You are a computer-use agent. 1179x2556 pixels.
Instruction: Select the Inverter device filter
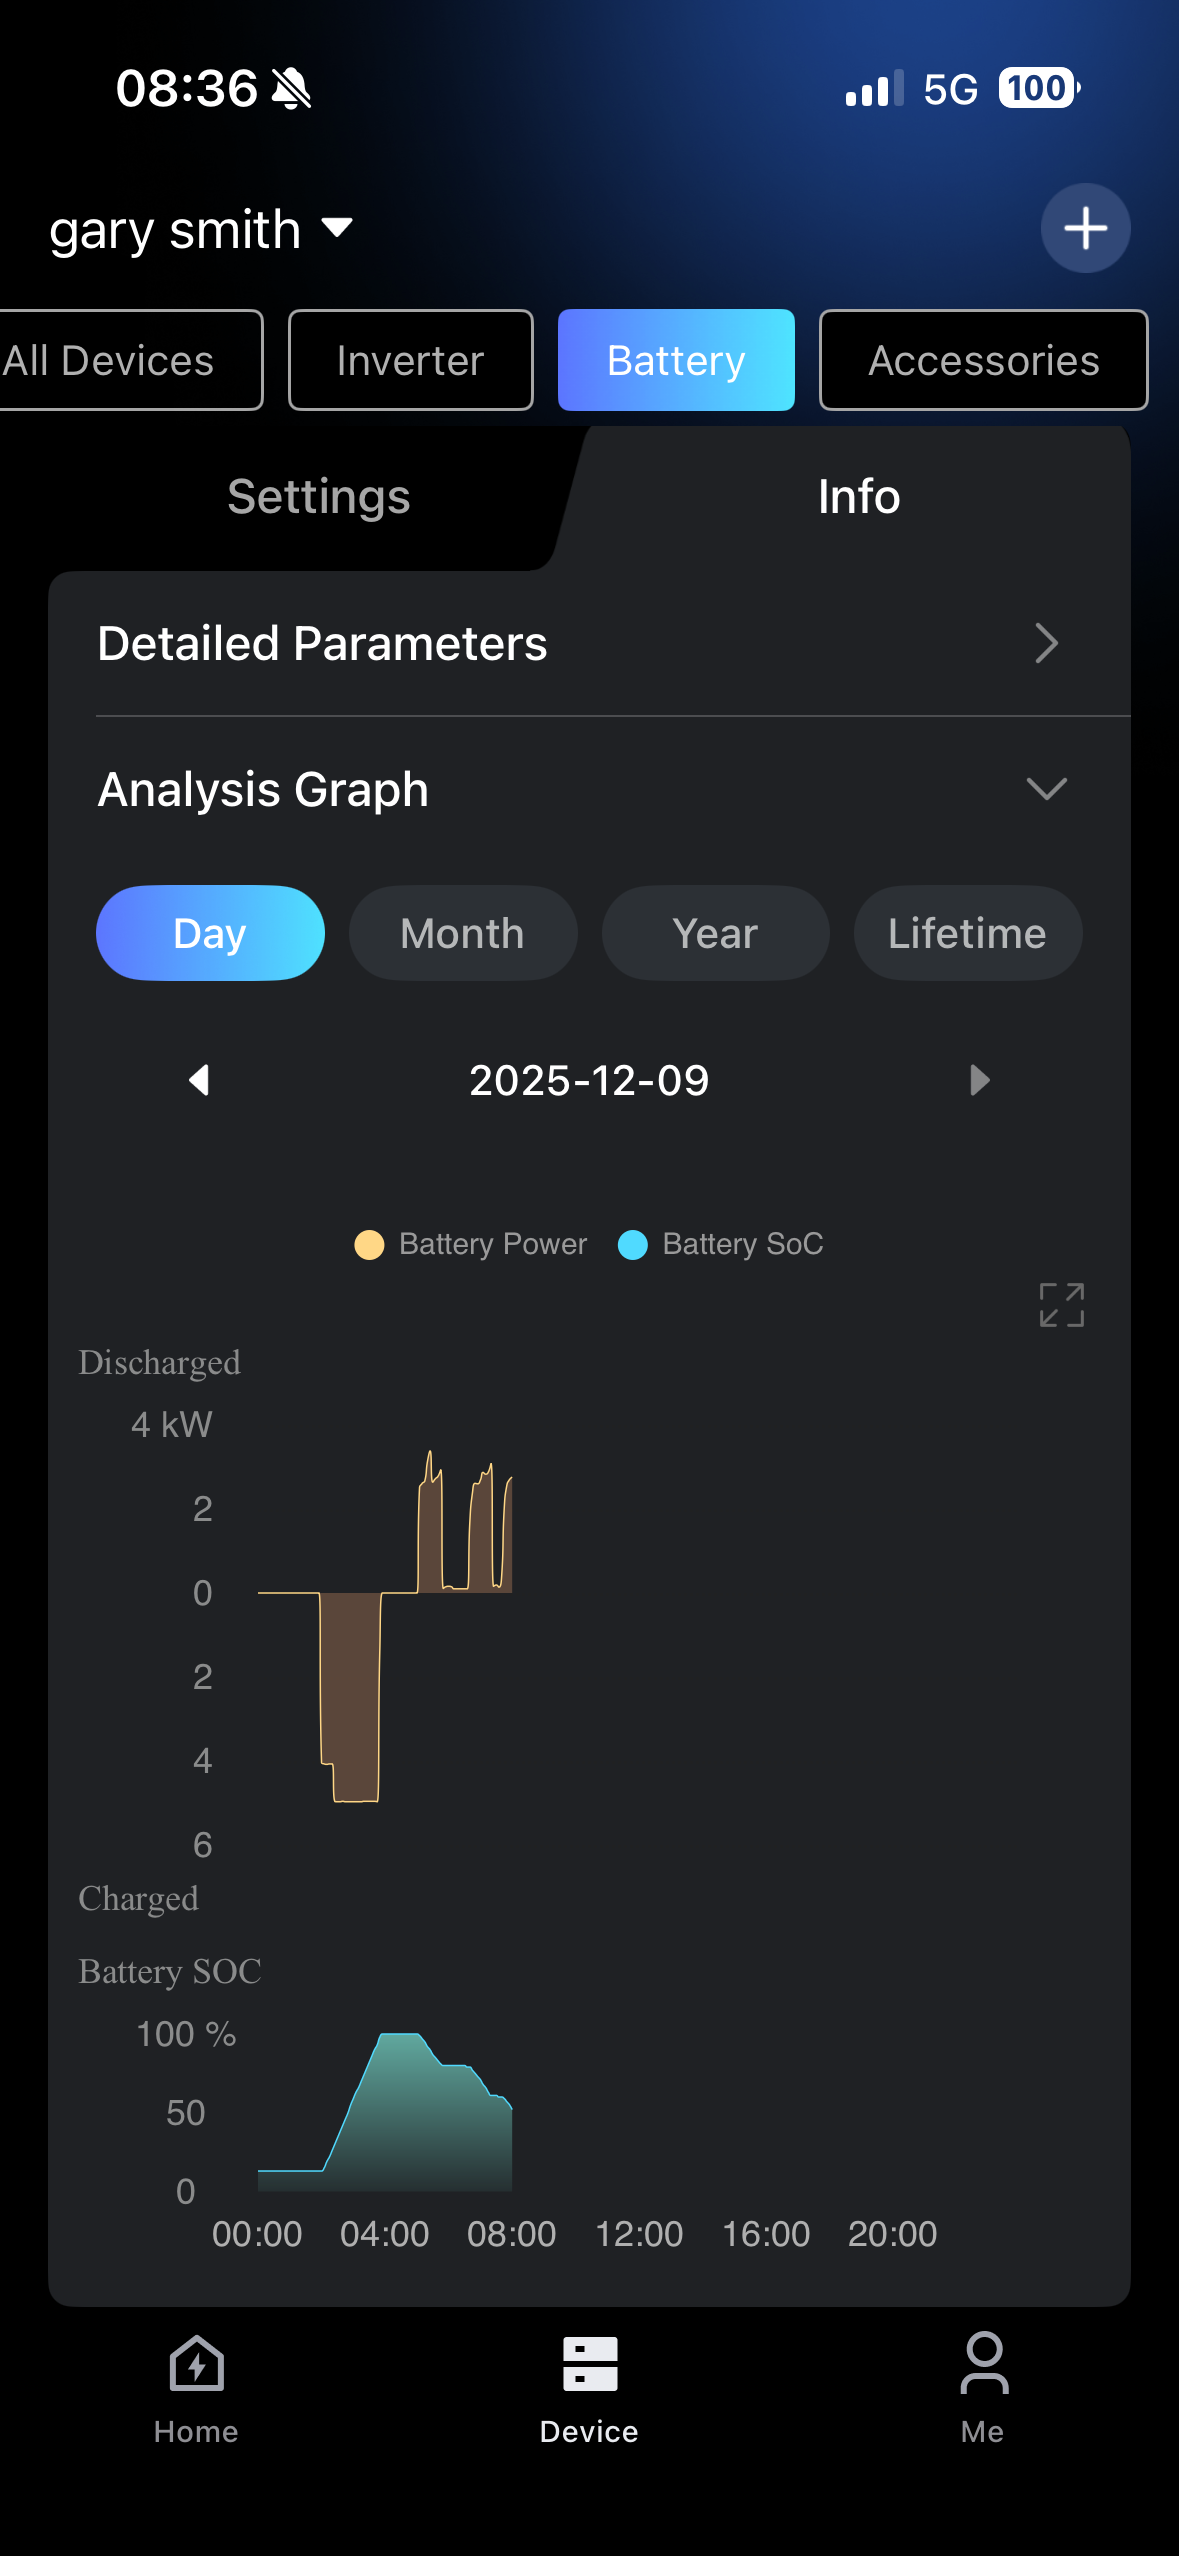tap(410, 360)
